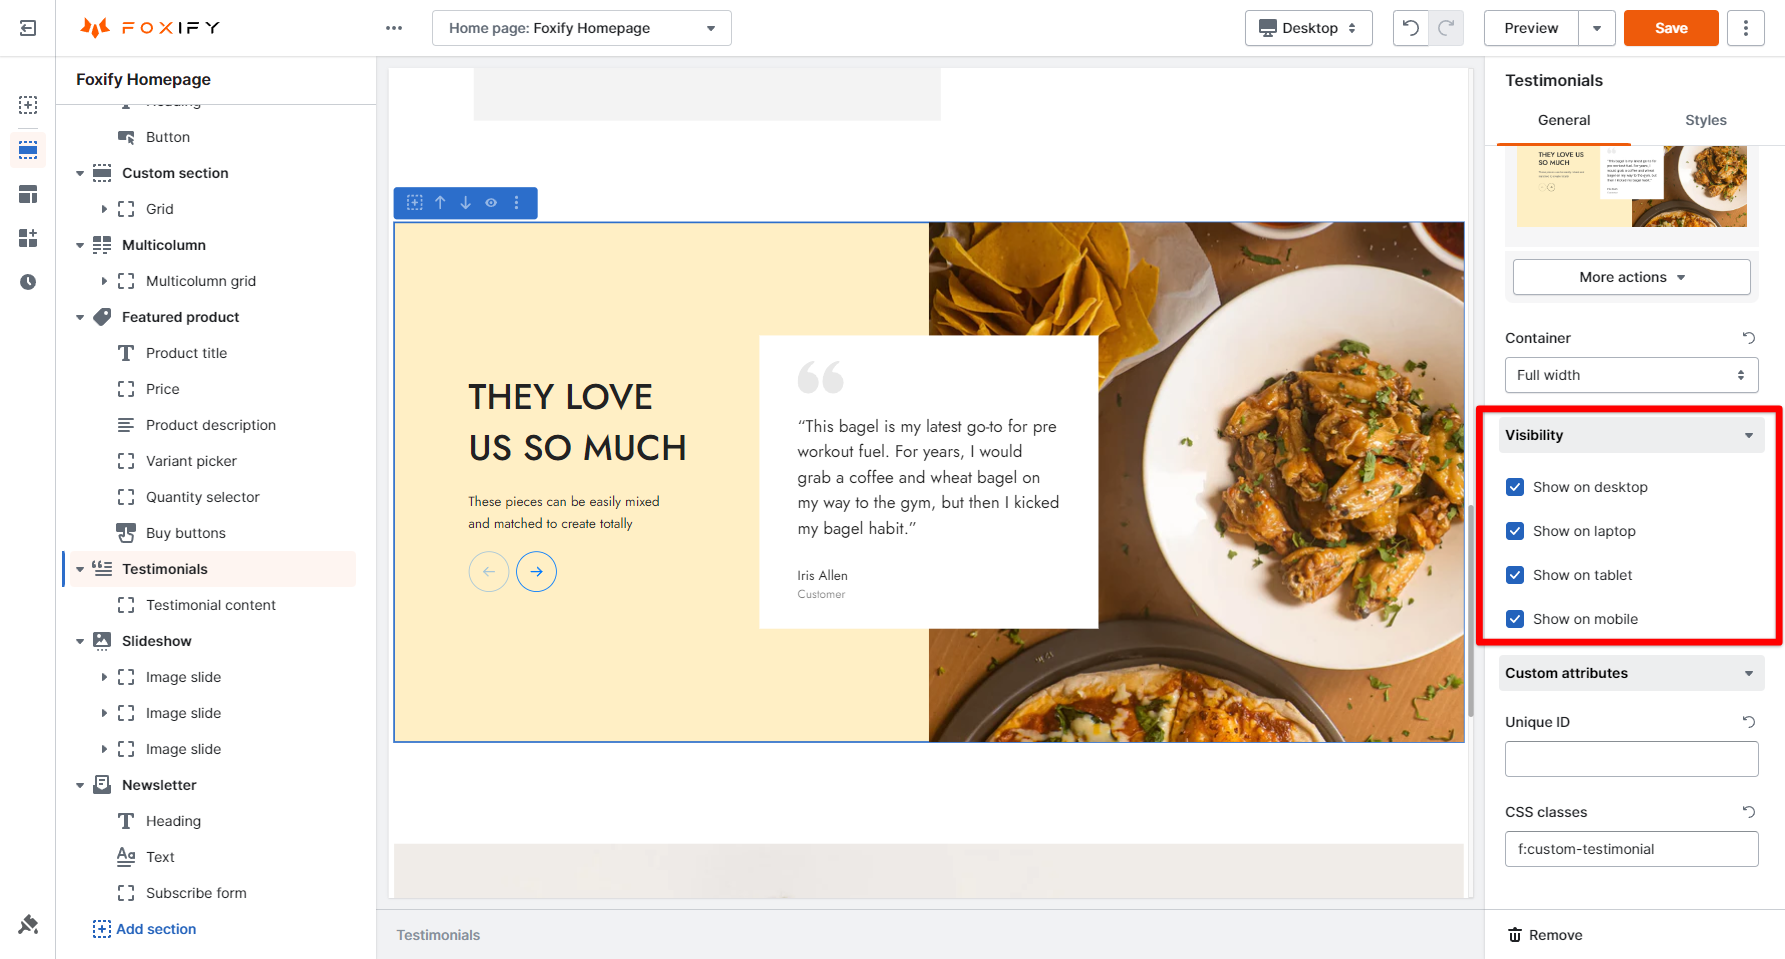Click the previous testimonial arrow
Viewport: 1785px width, 959px height.
(x=489, y=572)
